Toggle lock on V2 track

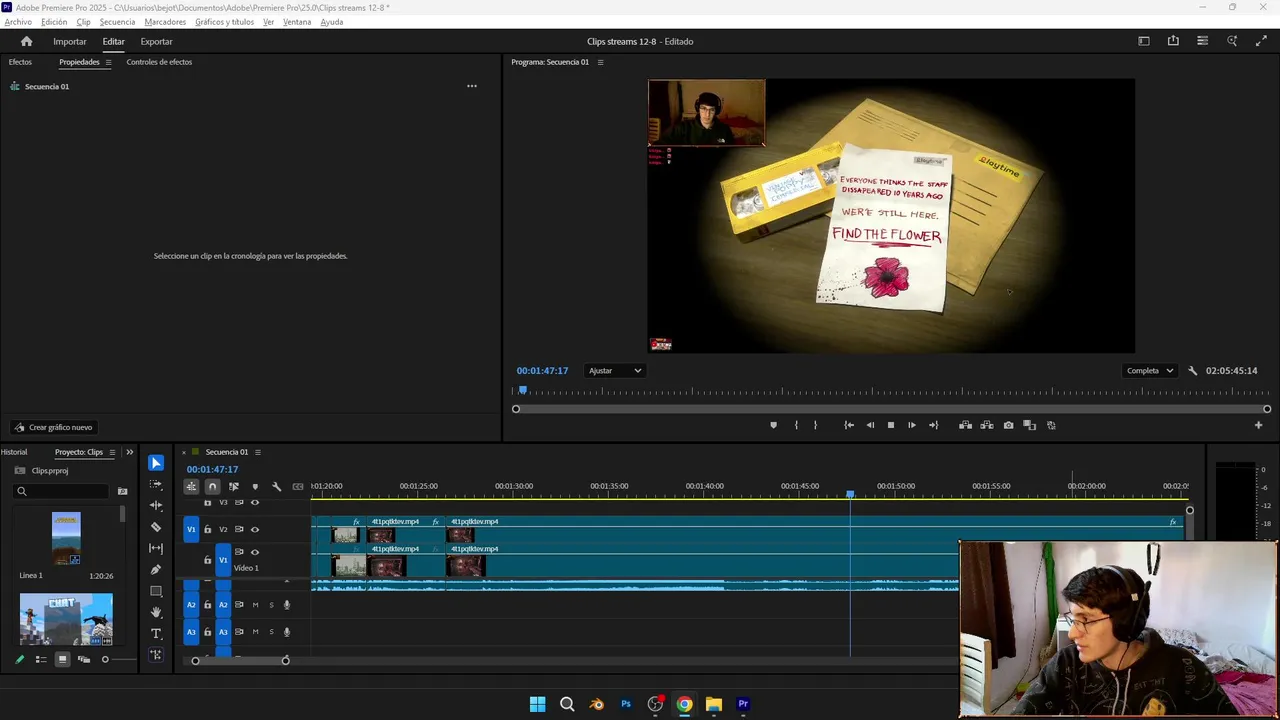click(x=208, y=529)
